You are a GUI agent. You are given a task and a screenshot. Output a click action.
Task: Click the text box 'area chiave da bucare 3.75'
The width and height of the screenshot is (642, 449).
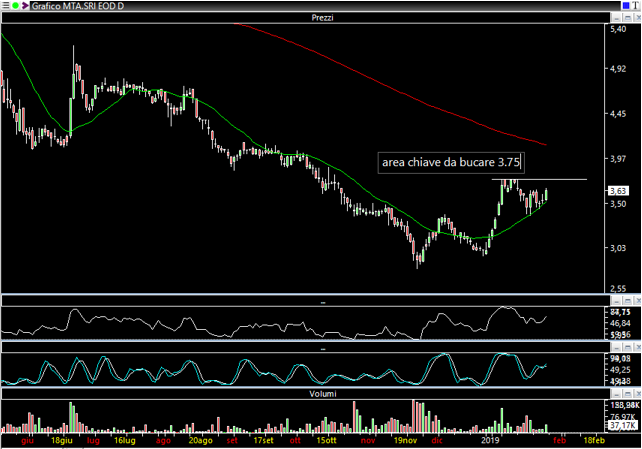click(451, 162)
